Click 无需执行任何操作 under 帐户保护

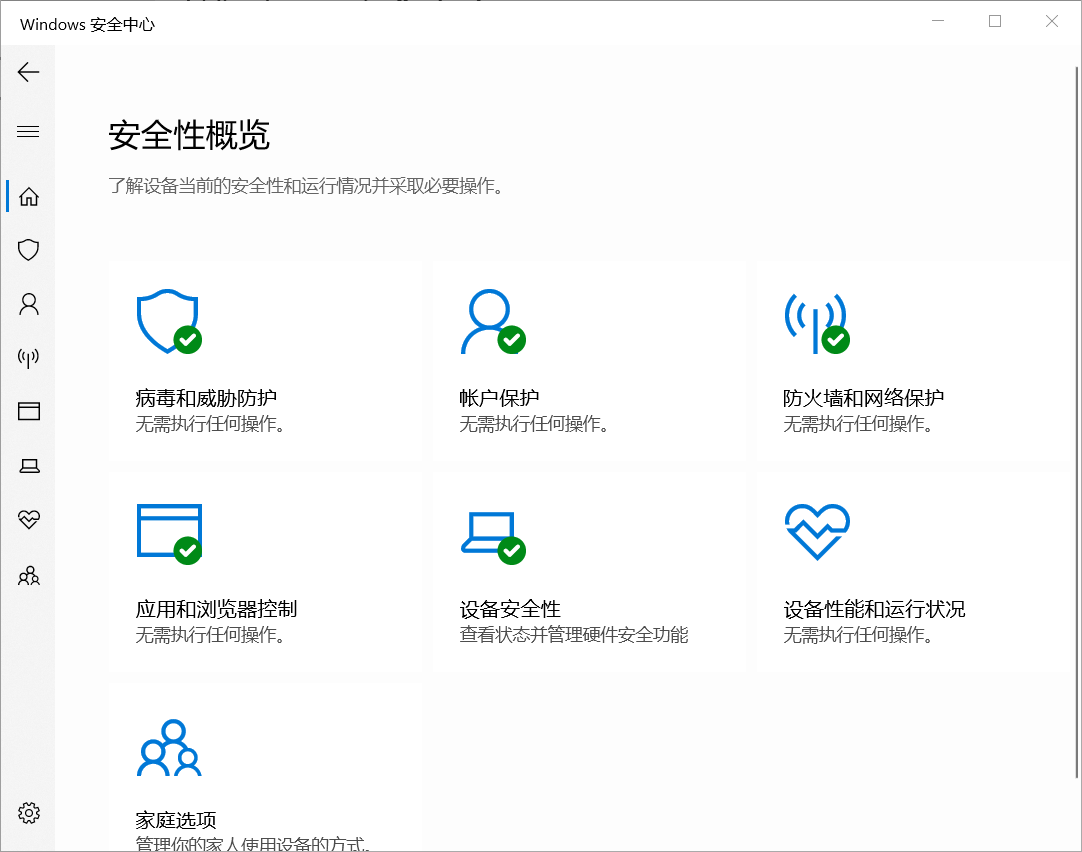pyautogui.click(x=534, y=424)
